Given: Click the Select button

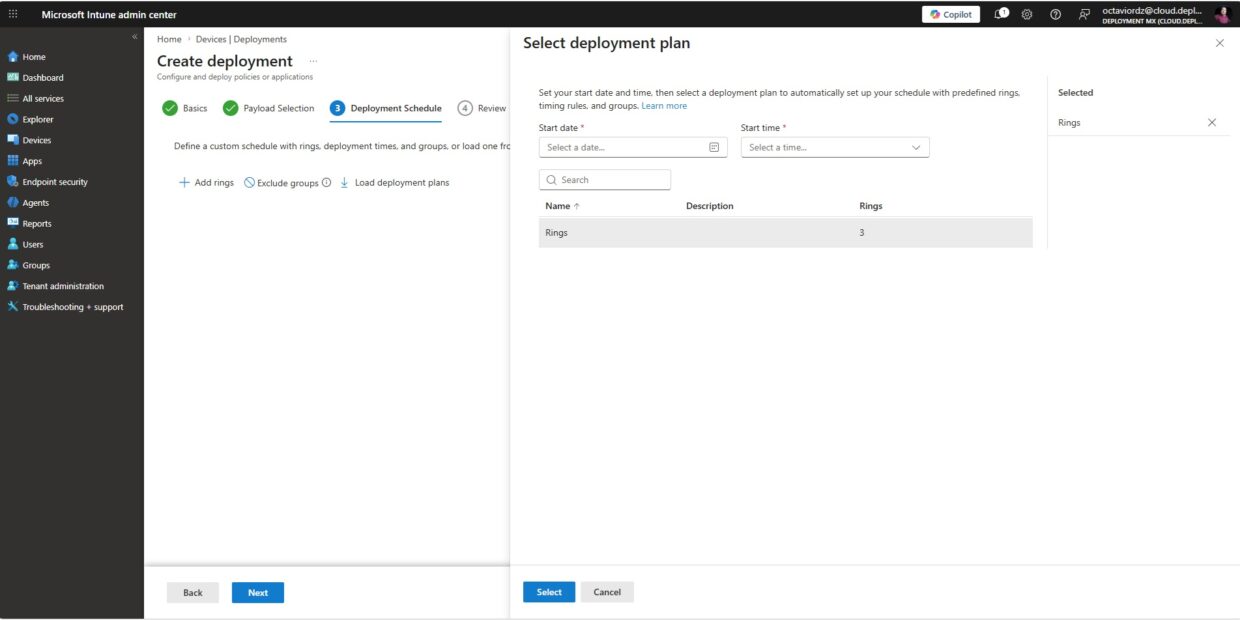Looking at the screenshot, I should (x=549, y=592).
